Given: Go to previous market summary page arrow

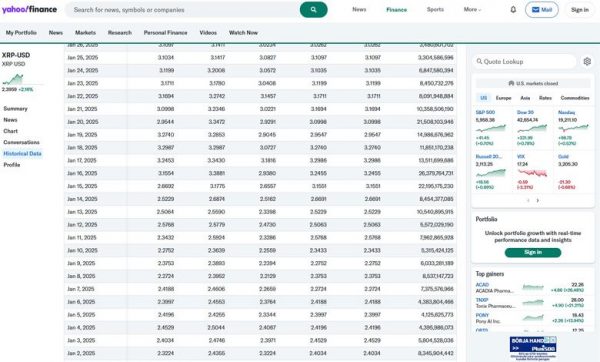Looking at the screenshot, I should (x=528, y=200).
